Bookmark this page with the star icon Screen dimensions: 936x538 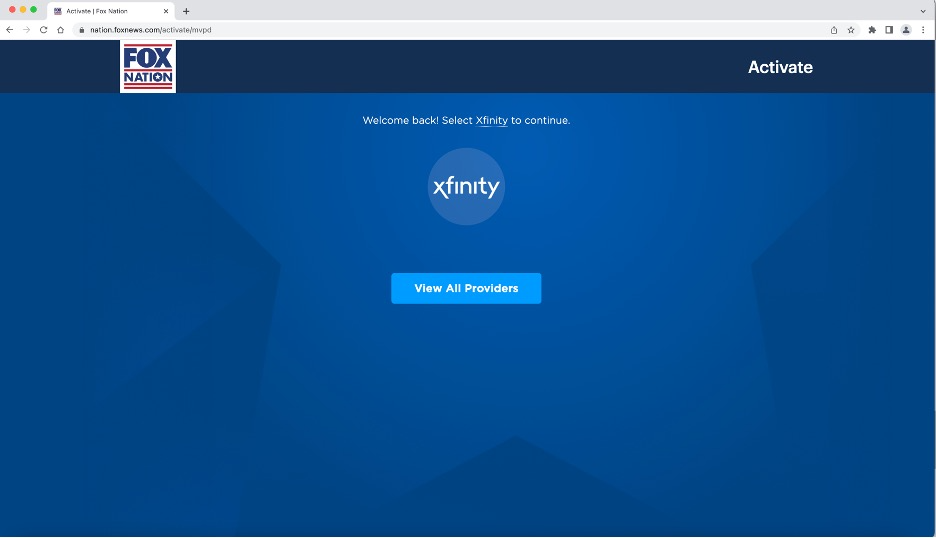(851, 30)
